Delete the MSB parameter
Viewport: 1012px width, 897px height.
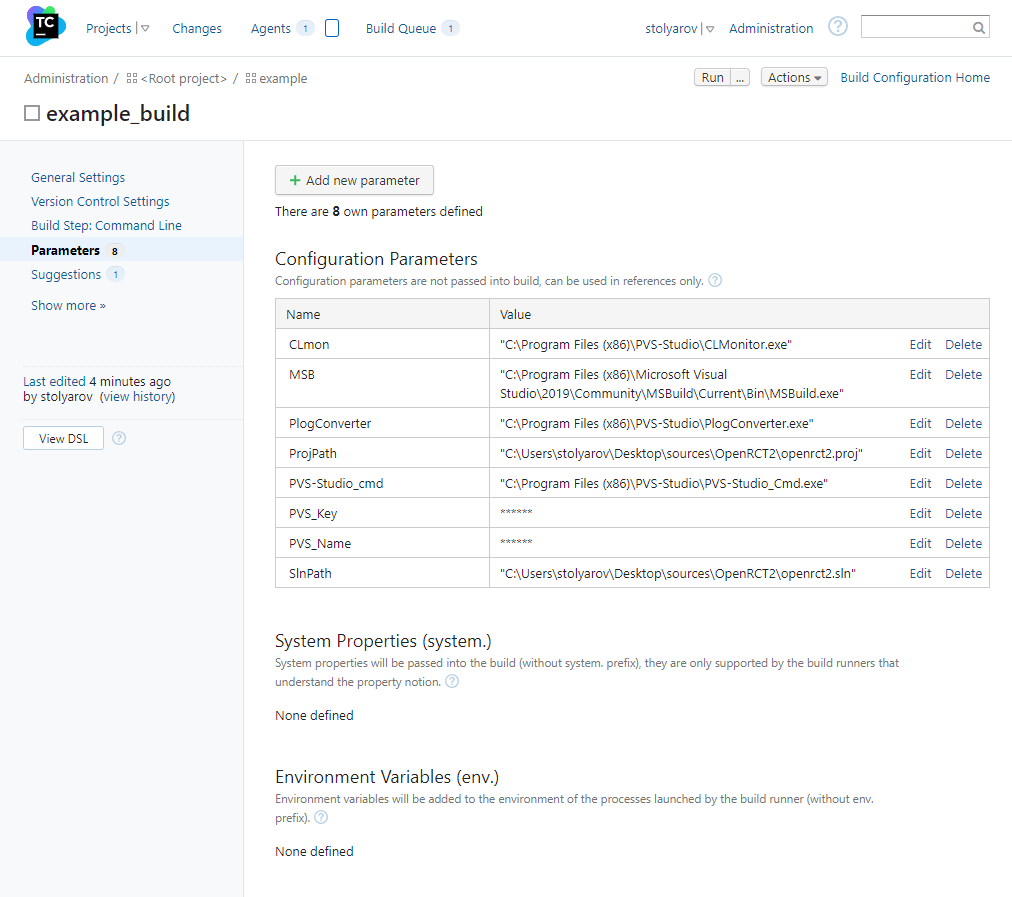tap(963, 374)
